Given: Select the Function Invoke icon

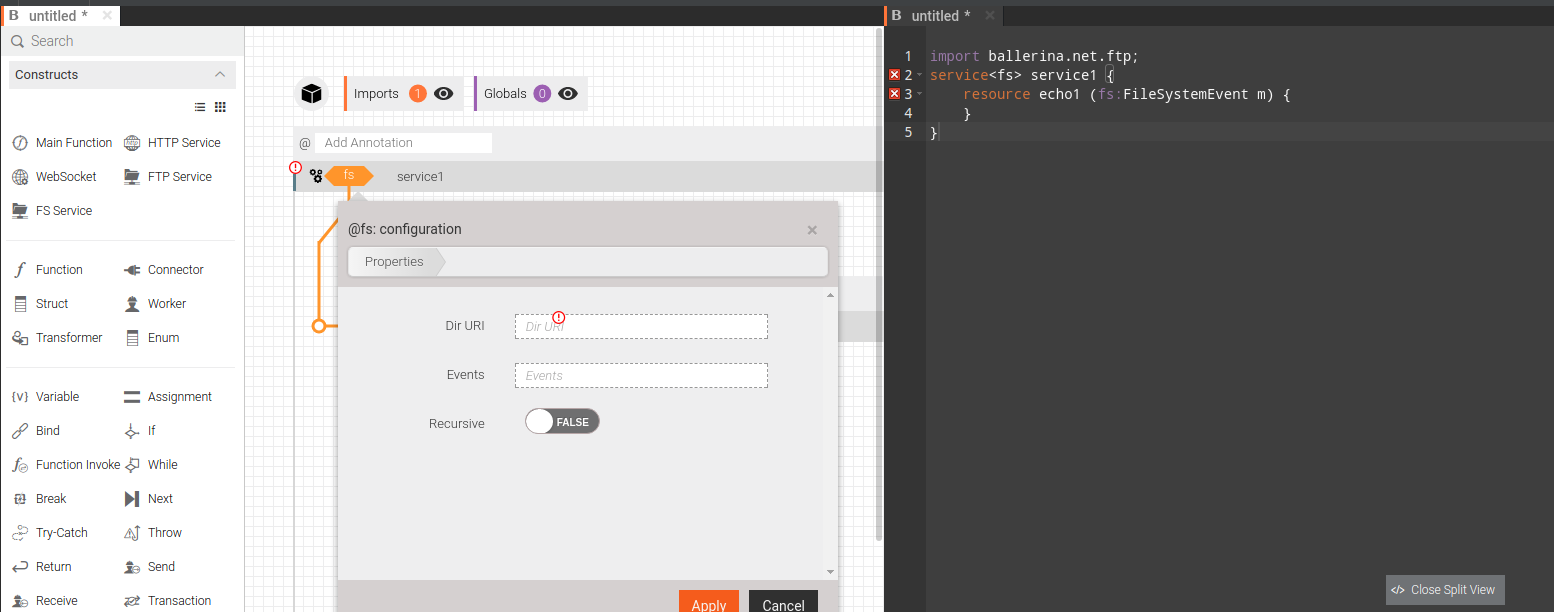Looking at the screenshot, I should click(19, 465).
